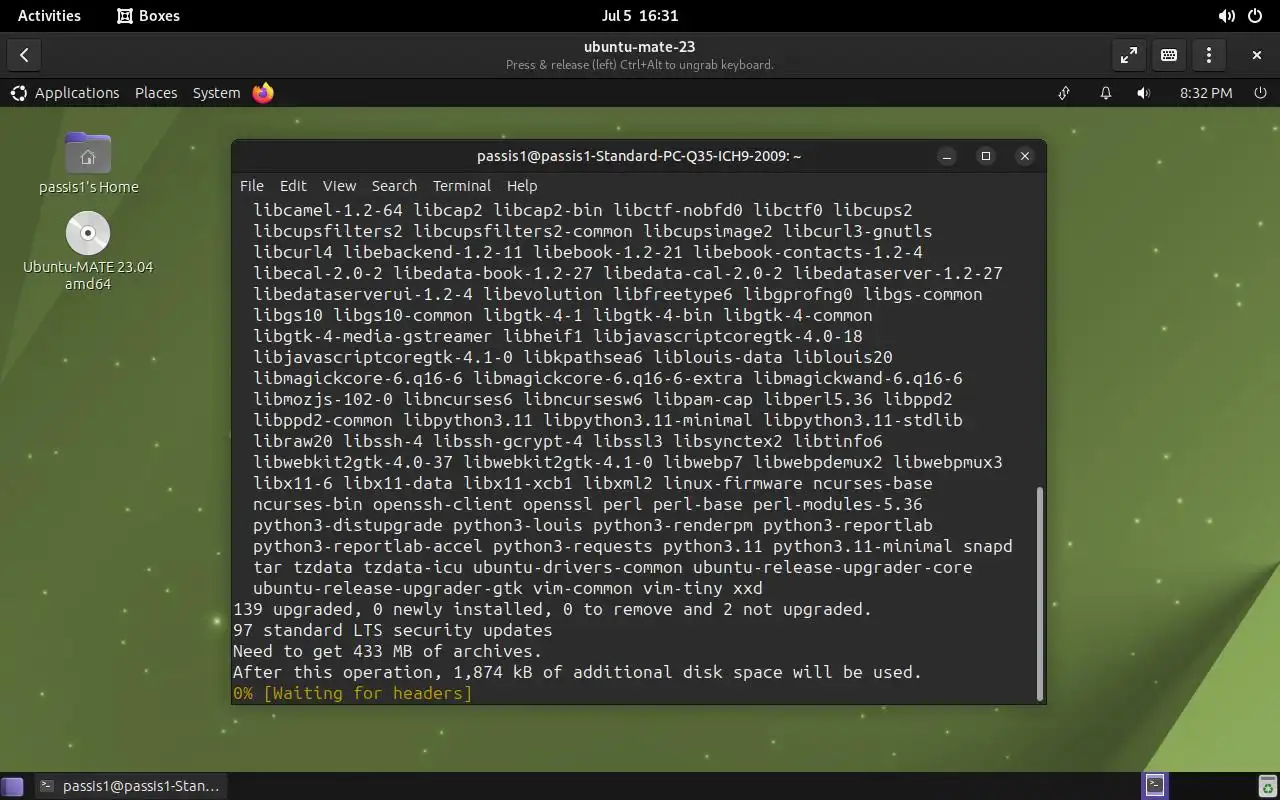Click '139 upgraded, 0 newly installed' line
The height and width of the screenshot is (800, 1280).
[x=552, y=609]
